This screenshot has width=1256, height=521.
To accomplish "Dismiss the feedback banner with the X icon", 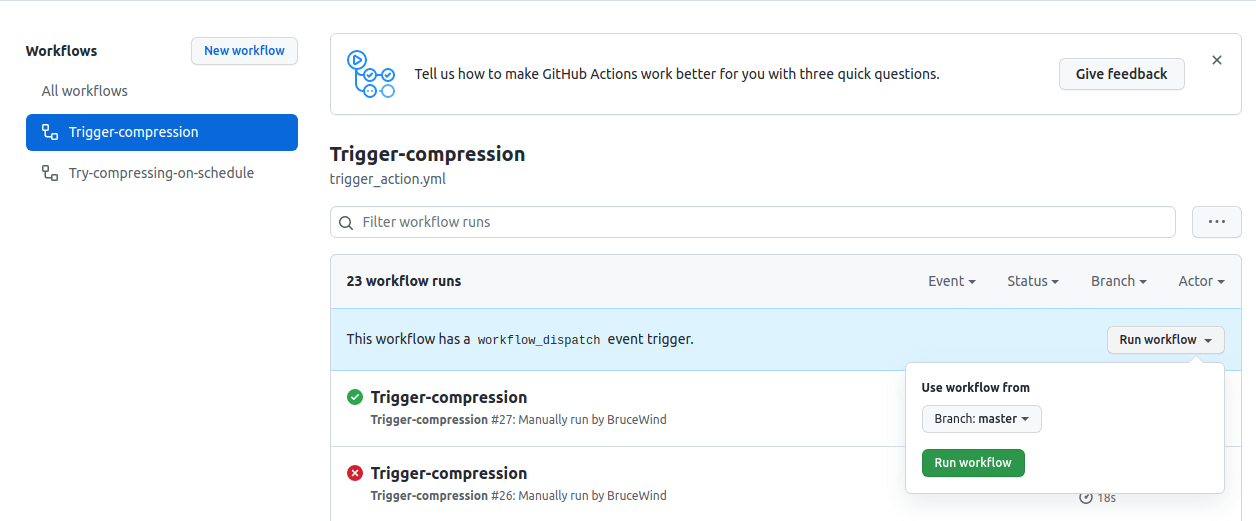I will 1217,60.
